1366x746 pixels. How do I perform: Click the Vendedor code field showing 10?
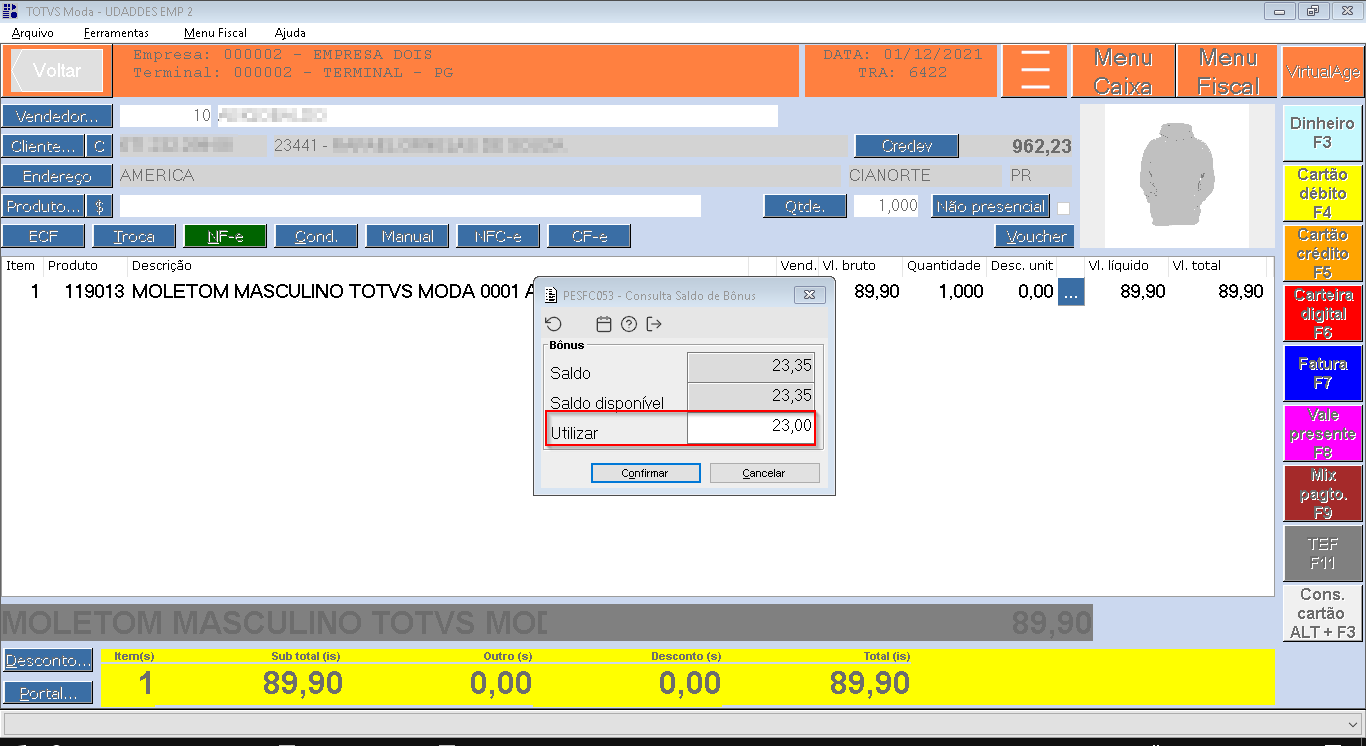point(166,116)
